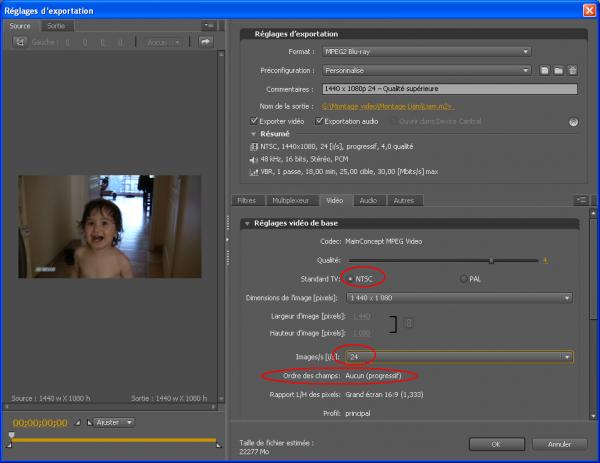Click the link icon for image dimensions
Viewport: 600px width, 463px height.
(410, 323)
